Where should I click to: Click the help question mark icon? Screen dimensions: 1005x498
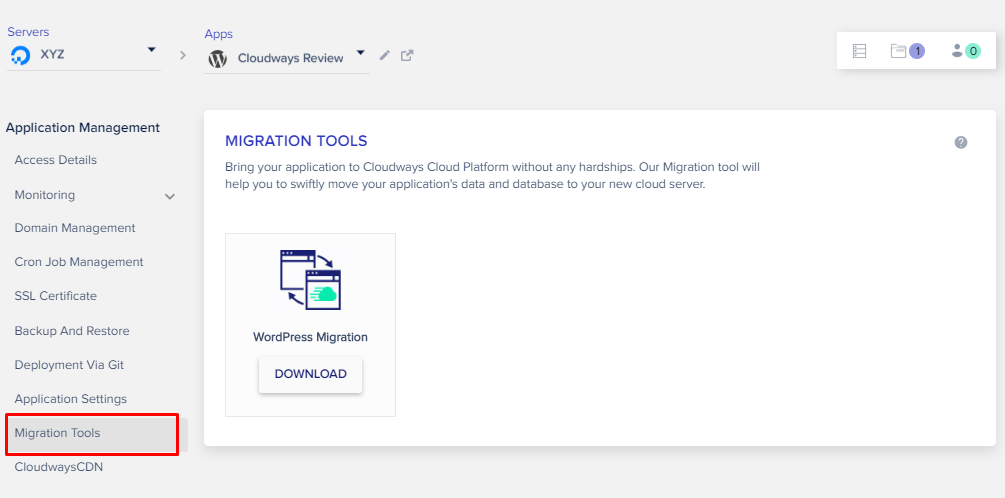tap(961, 142)
